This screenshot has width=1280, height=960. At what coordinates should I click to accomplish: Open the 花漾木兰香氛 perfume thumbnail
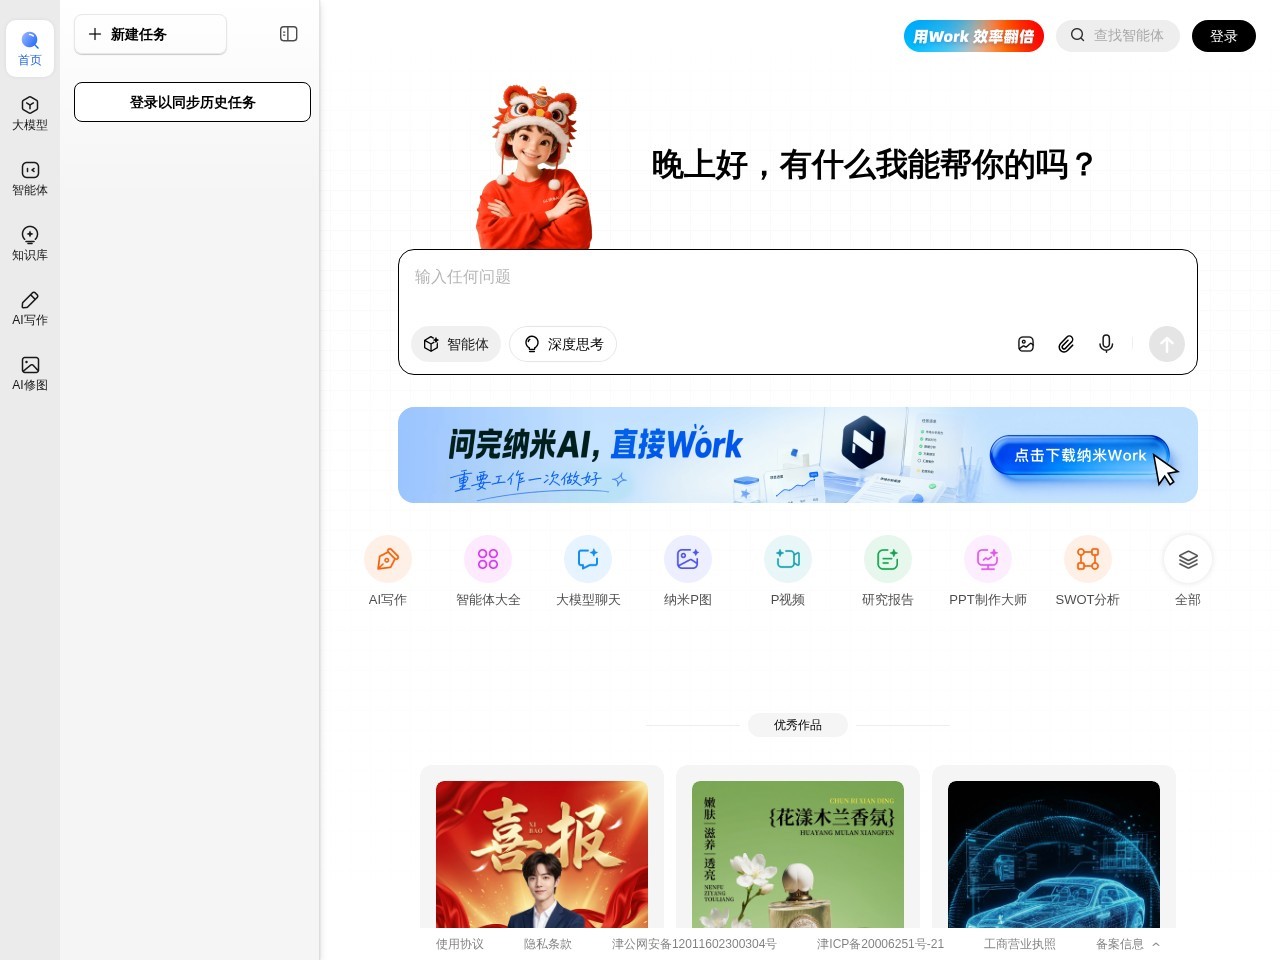tap(798, 854)
